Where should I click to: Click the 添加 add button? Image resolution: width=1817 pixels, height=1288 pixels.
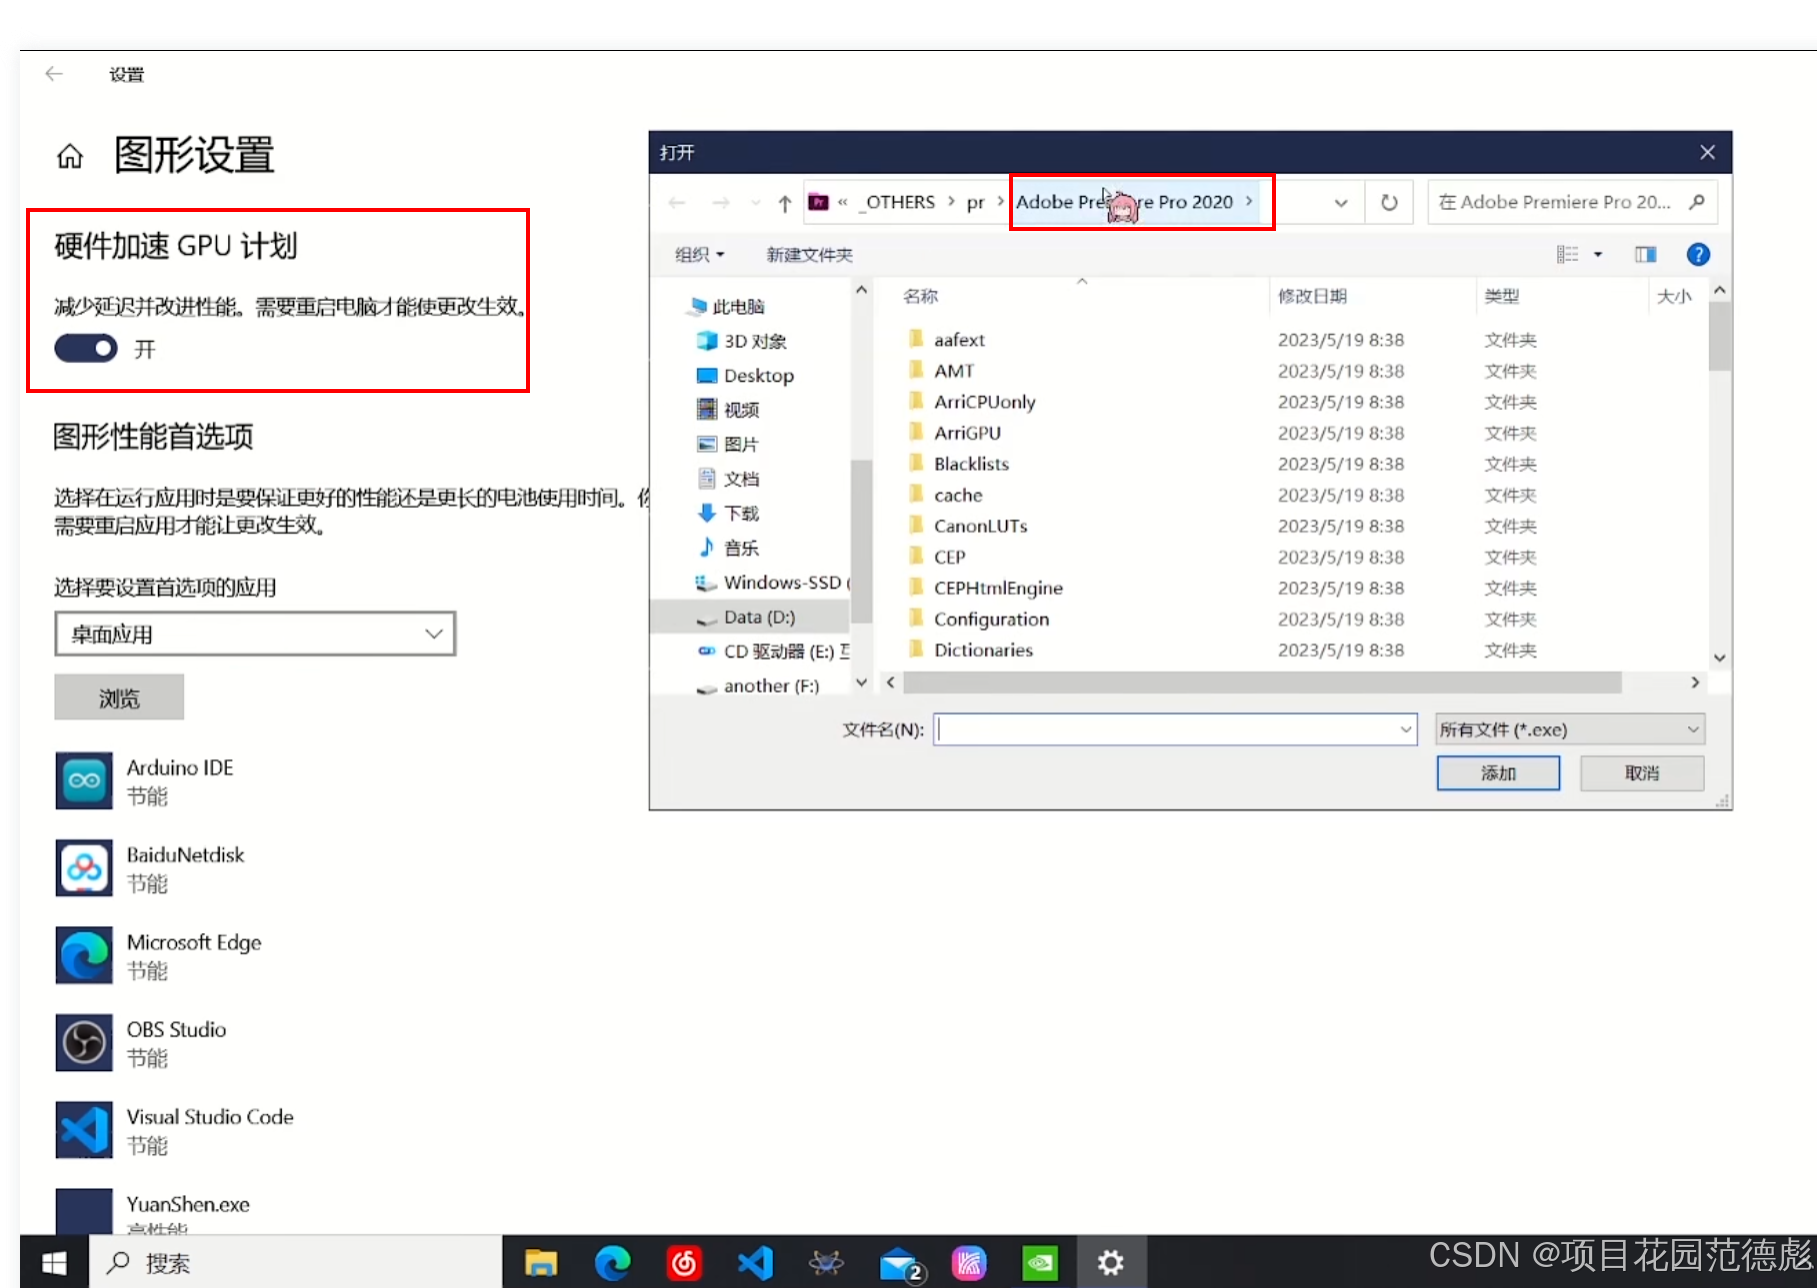[x=1498, y=773]
